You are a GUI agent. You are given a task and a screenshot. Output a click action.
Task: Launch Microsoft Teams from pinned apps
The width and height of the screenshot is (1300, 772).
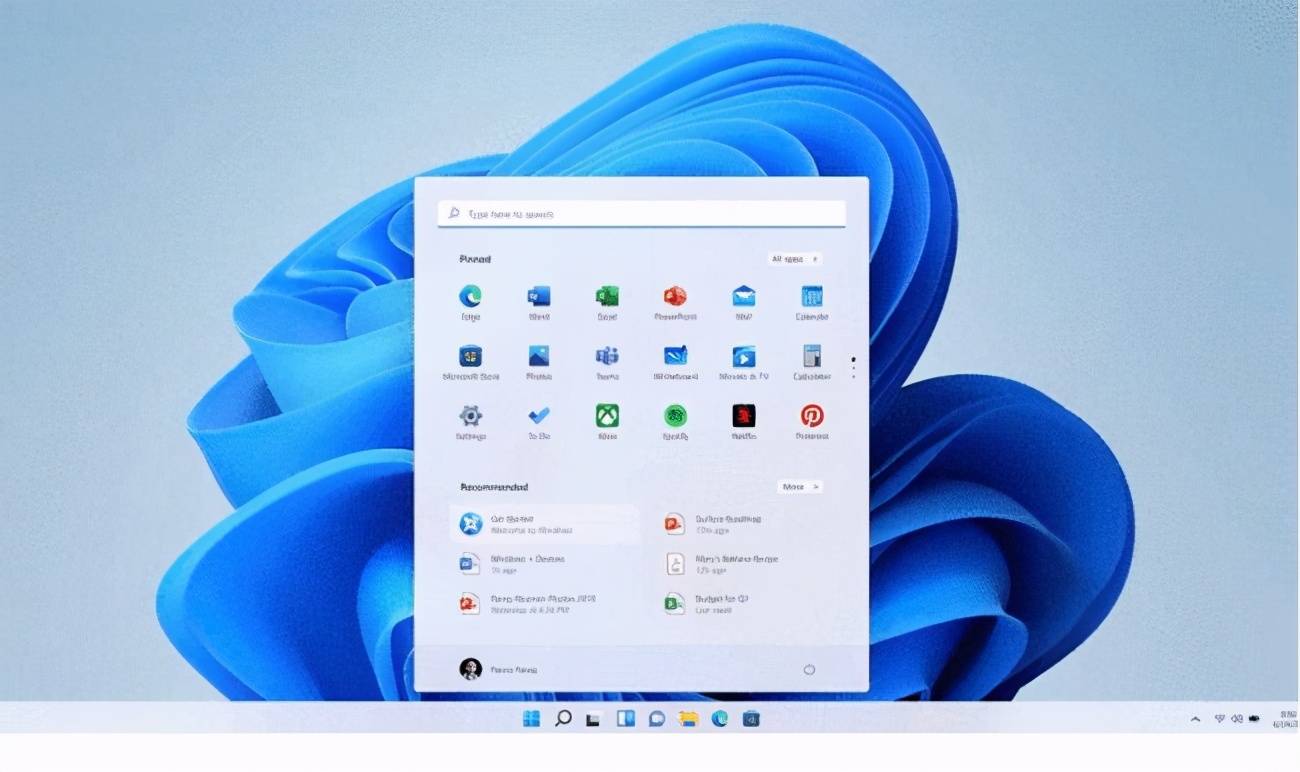[x=607, y=356]
